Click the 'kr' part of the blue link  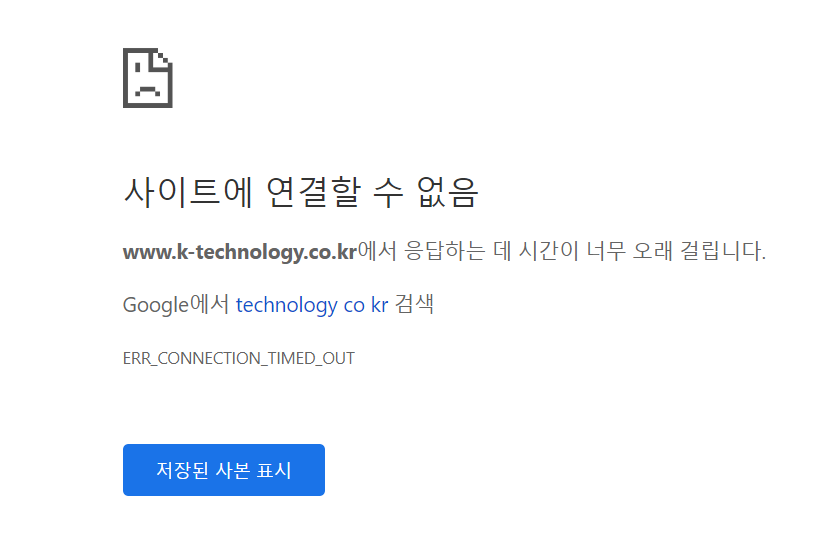click(379, 305)
